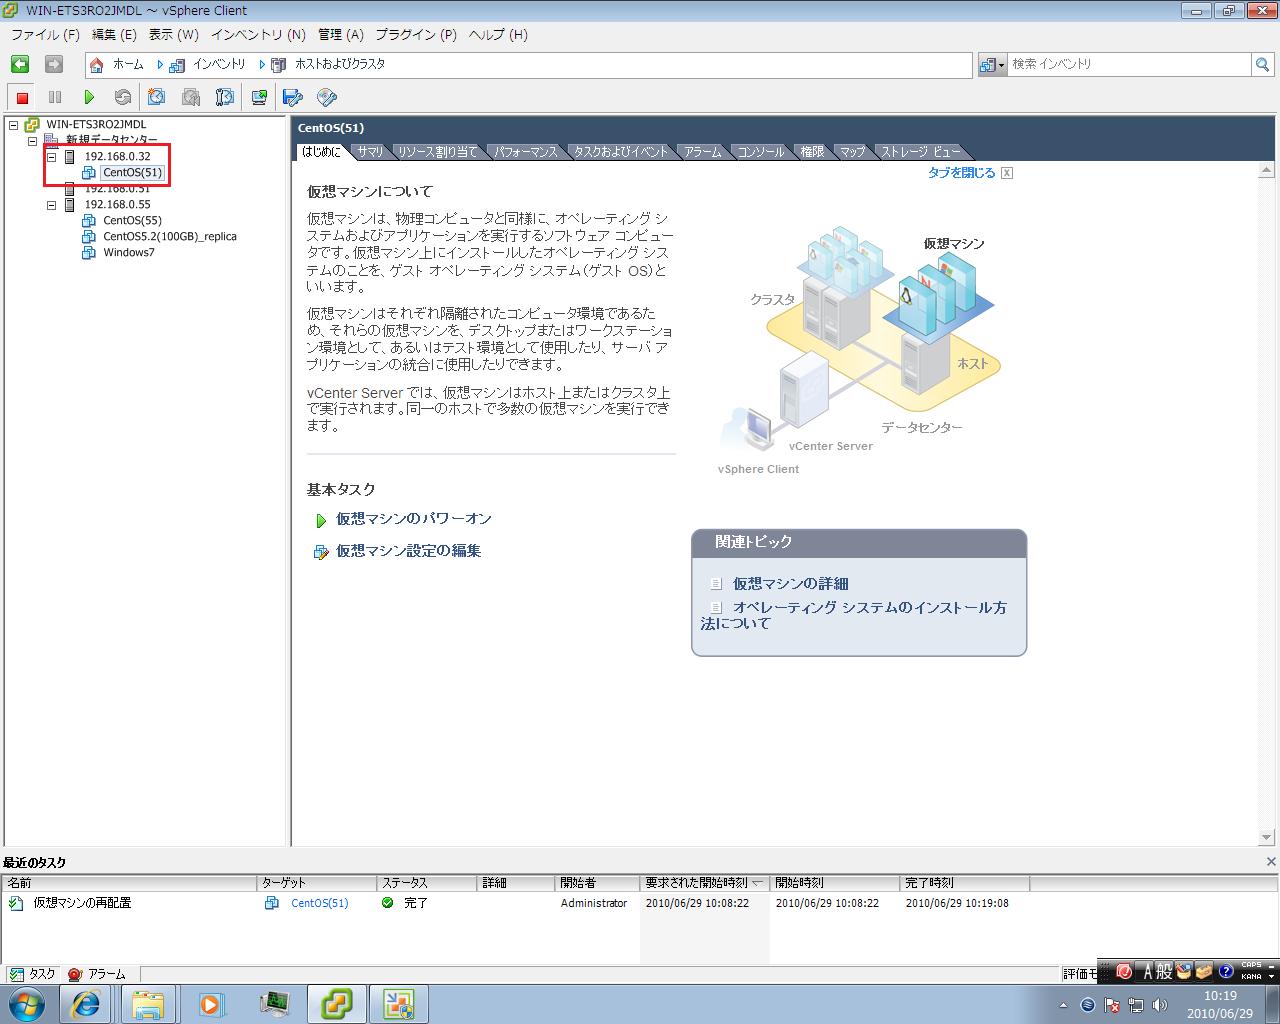Select the Windows7 virtual machine

tap(129, 253)
